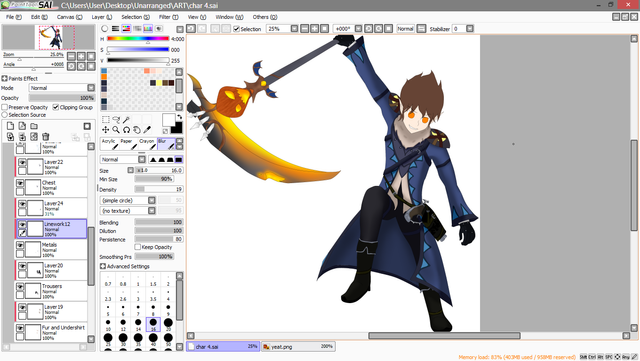Click the layer mask icon
640x361 pixels.
pos(87,126)
